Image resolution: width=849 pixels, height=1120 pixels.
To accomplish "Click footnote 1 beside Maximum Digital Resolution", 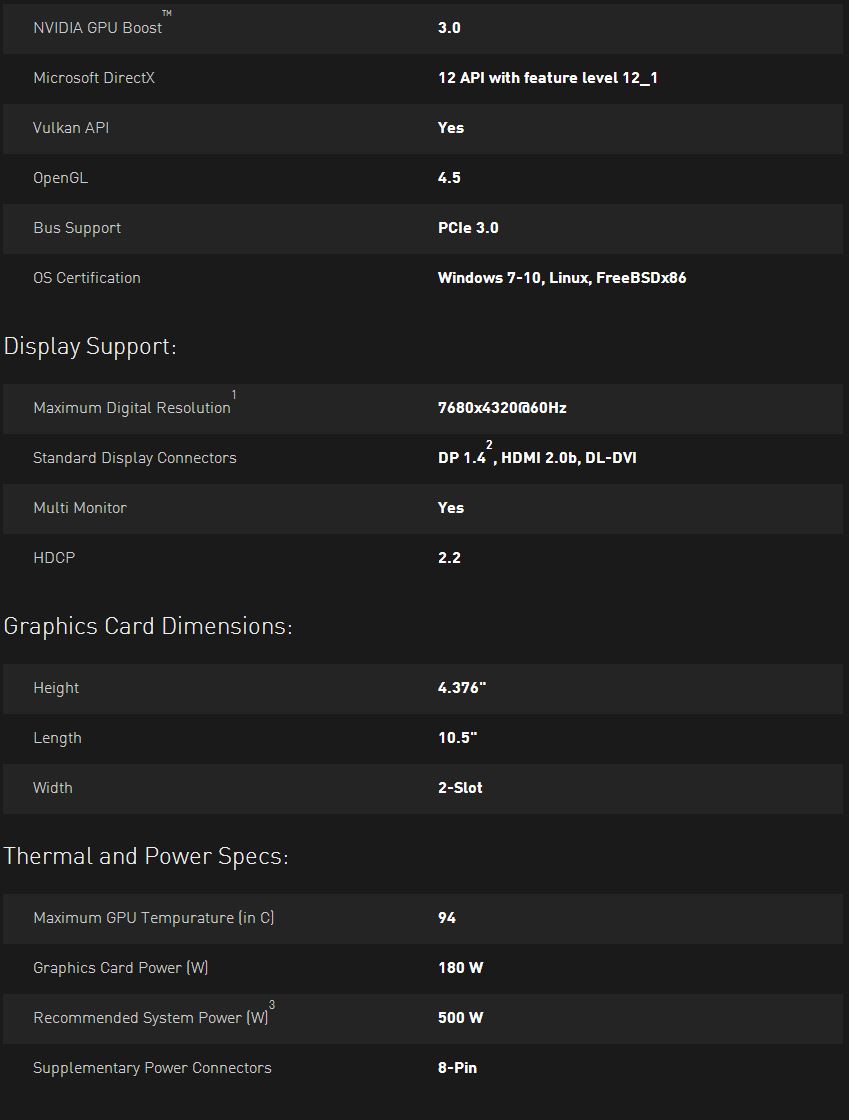I will click(233, 394).
